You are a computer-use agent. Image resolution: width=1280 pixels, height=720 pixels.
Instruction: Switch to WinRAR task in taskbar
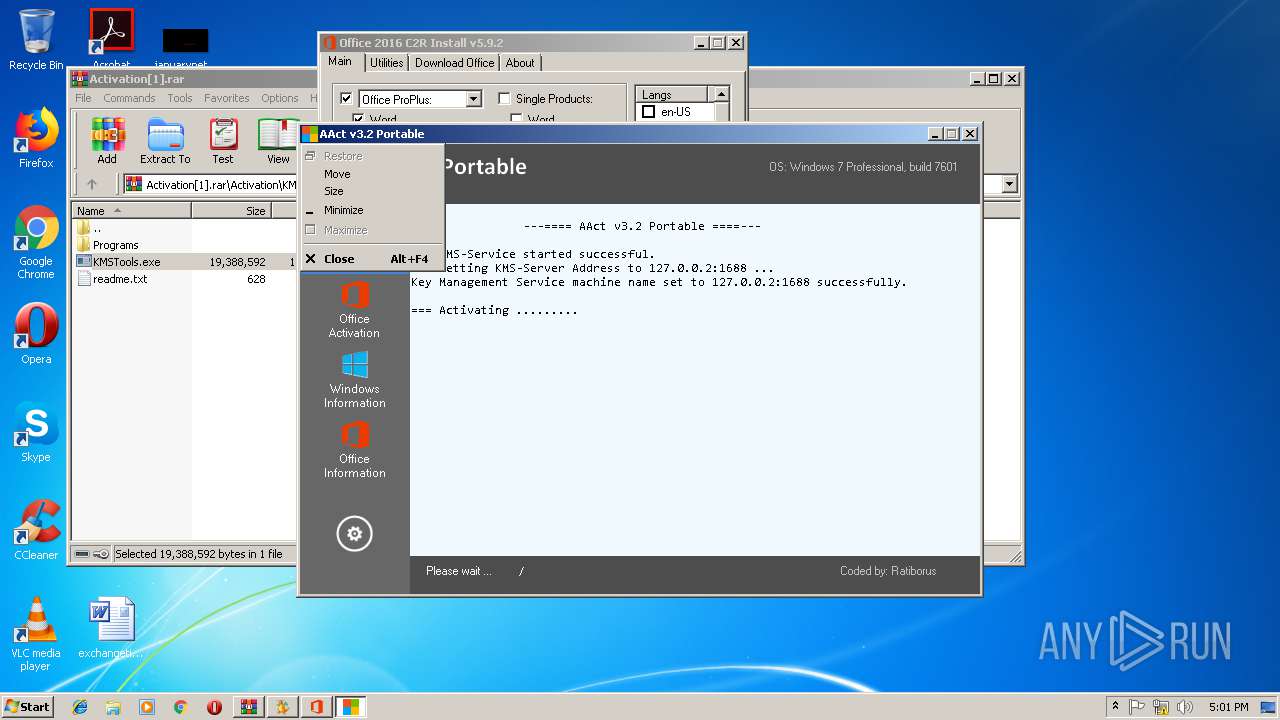[x=248, y=707]
